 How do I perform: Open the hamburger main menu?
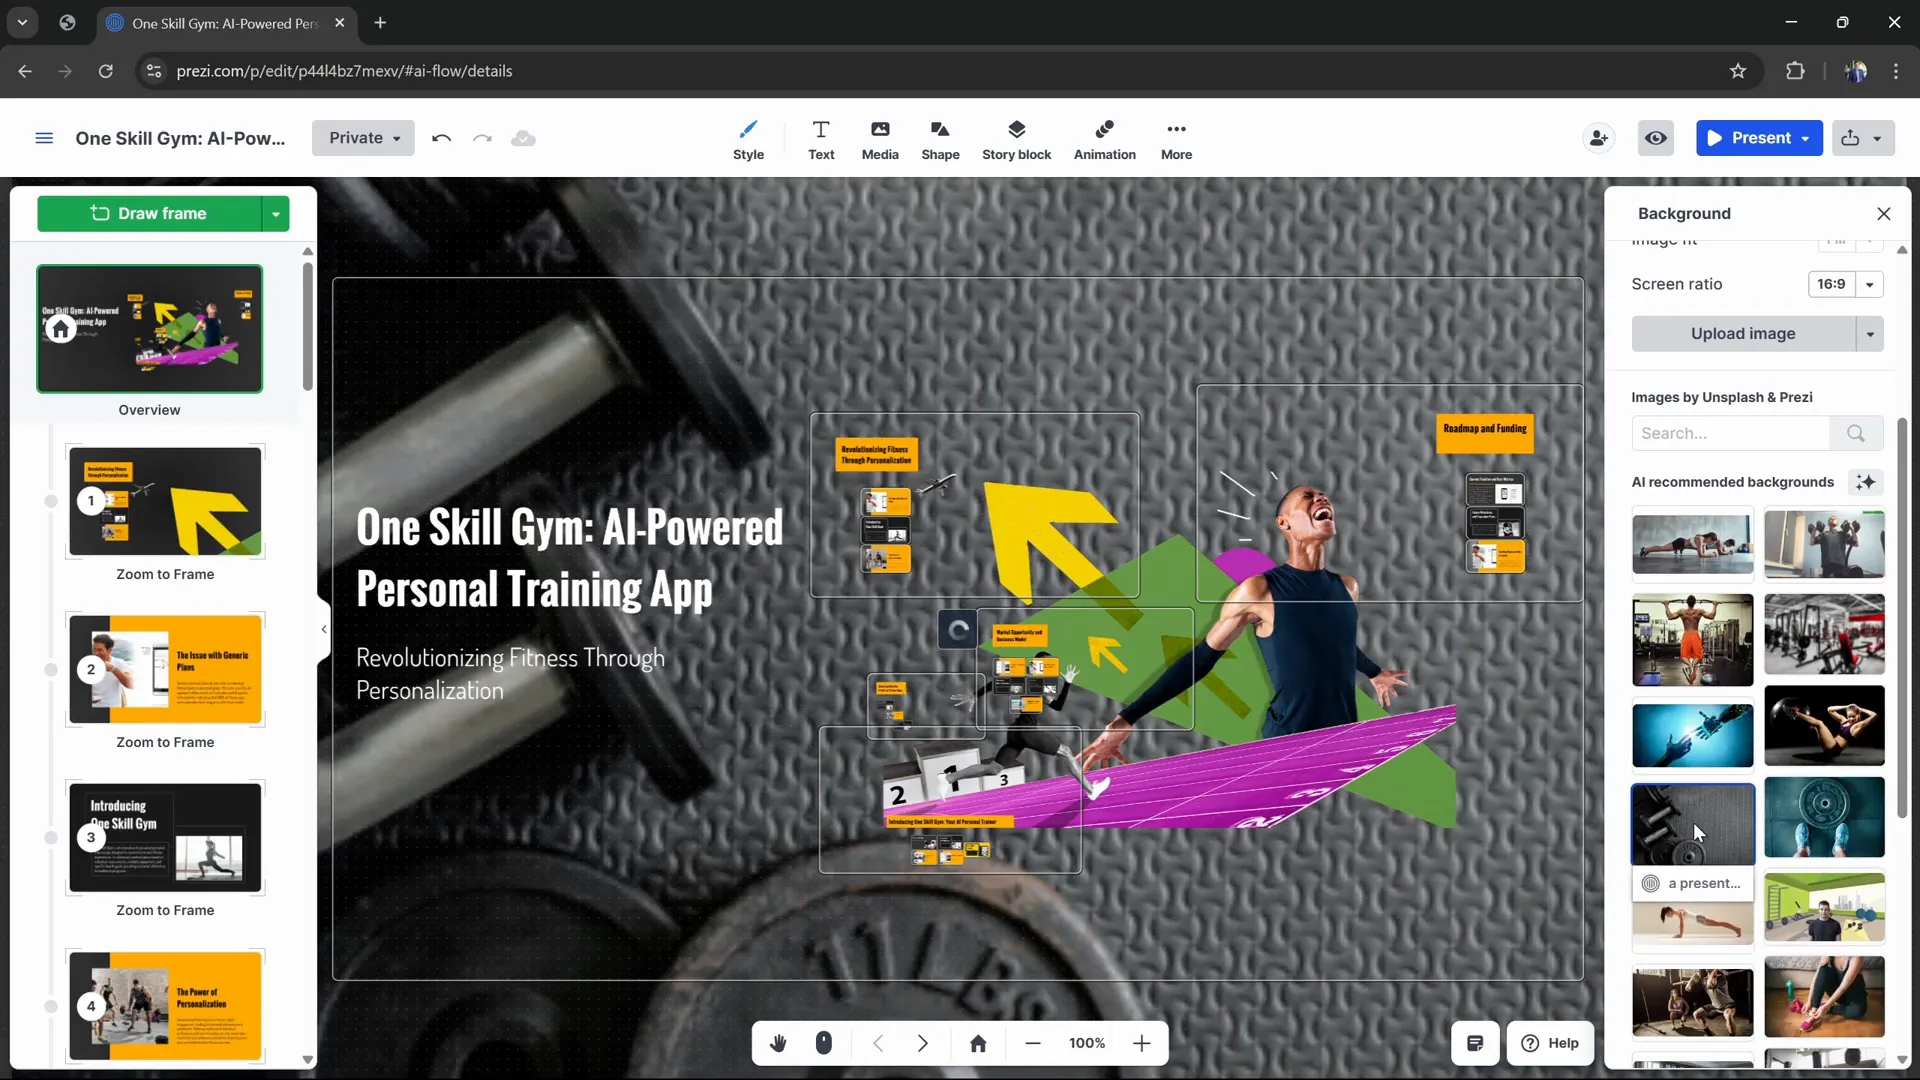pyautogui.click(x=44, y=138)
